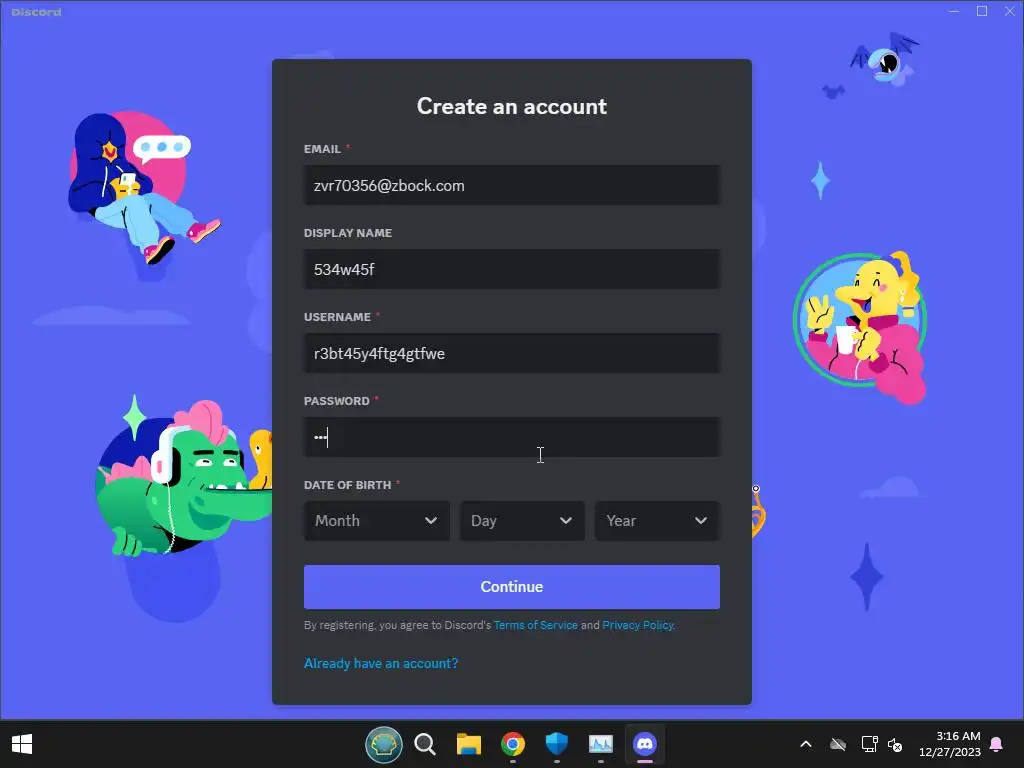Open File Explorer from the taskbar

(469, 744)
